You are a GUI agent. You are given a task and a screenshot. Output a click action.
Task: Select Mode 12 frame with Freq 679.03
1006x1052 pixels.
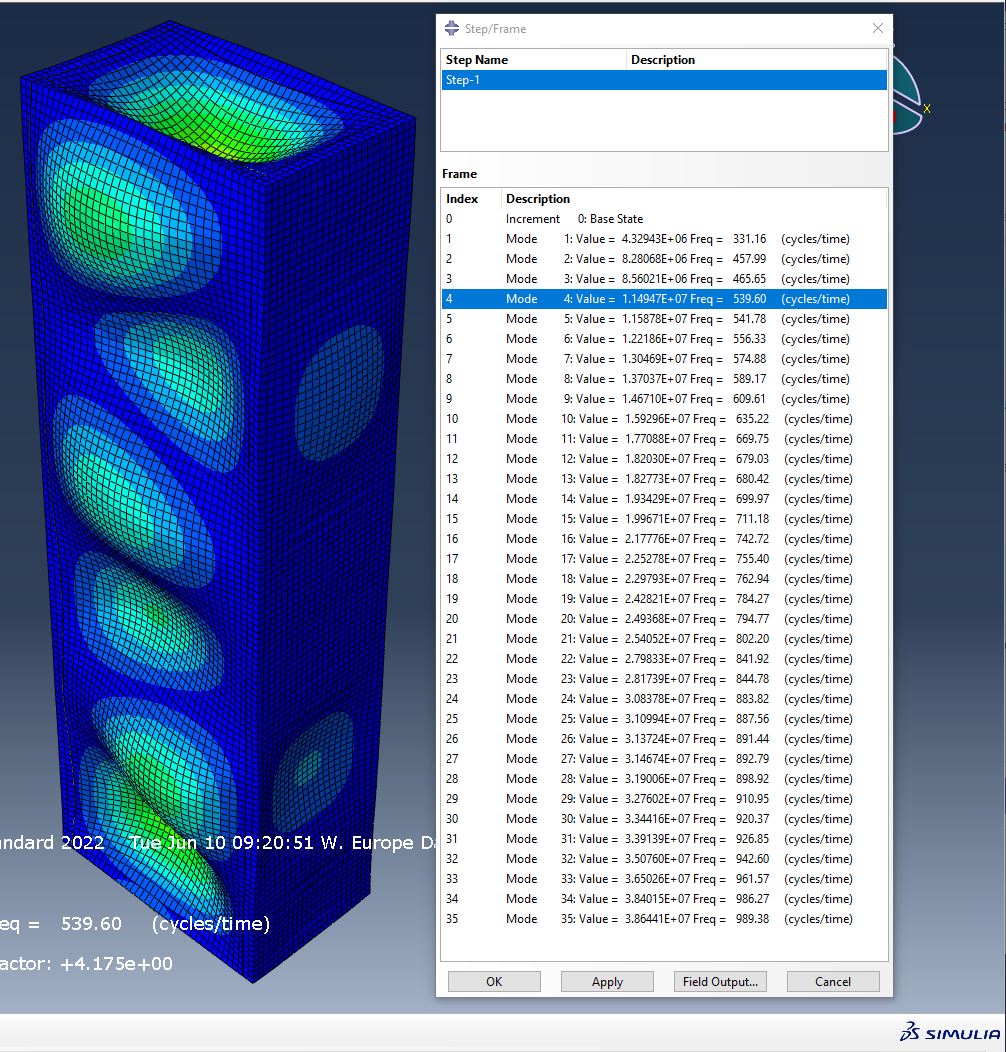point(664,459)
